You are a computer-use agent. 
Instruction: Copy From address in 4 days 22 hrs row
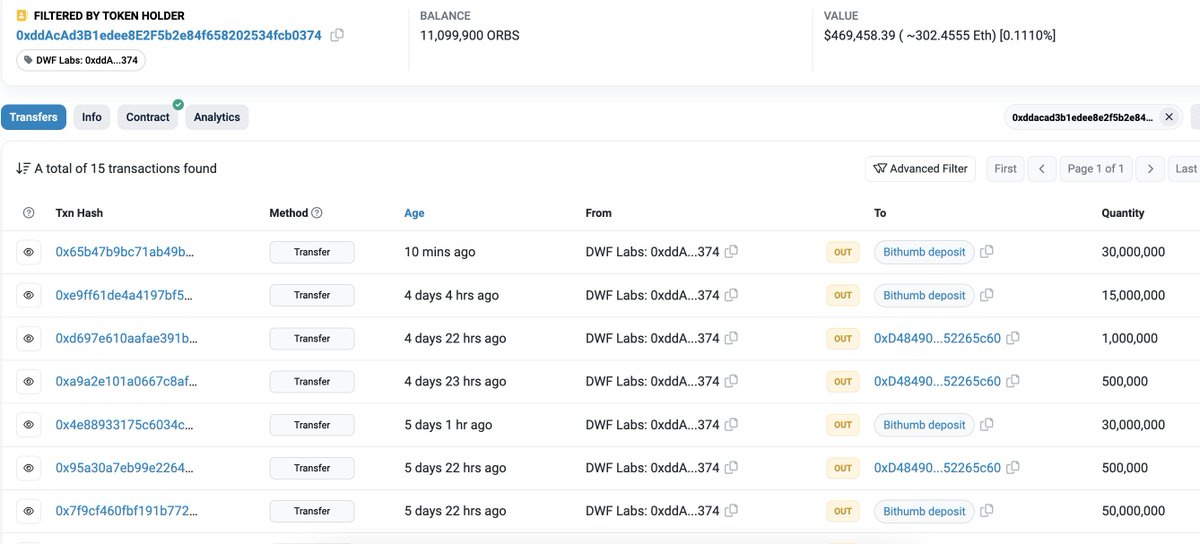tap(731, 338)
